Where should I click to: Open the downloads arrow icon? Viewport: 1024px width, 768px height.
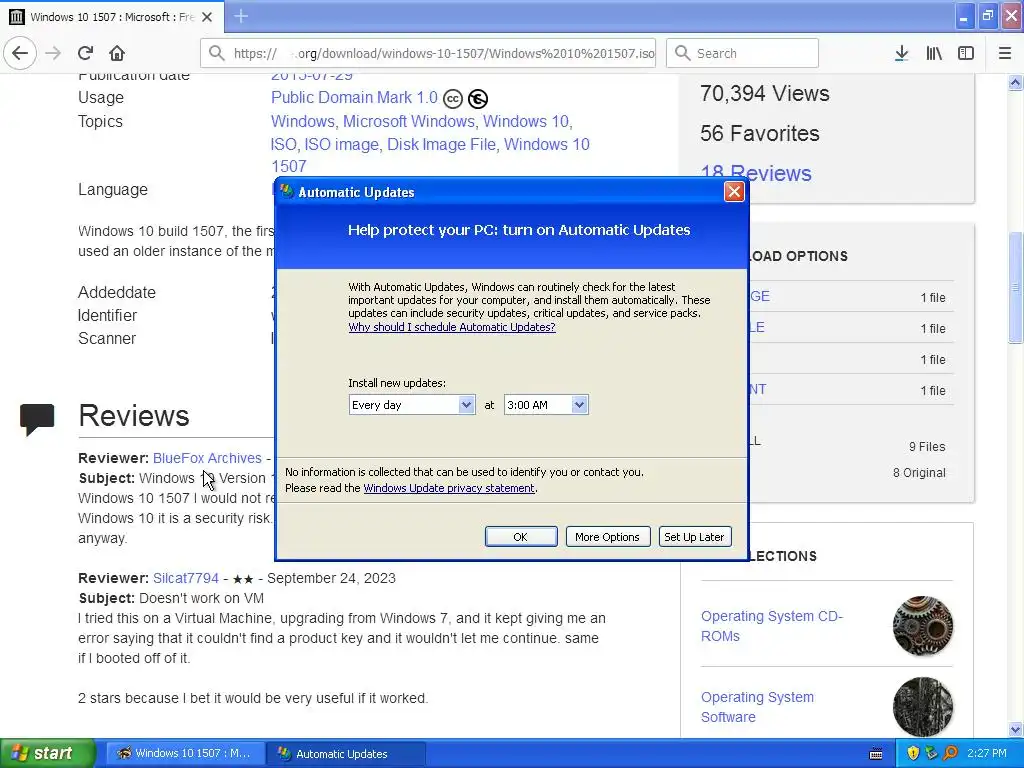[901, 53]
